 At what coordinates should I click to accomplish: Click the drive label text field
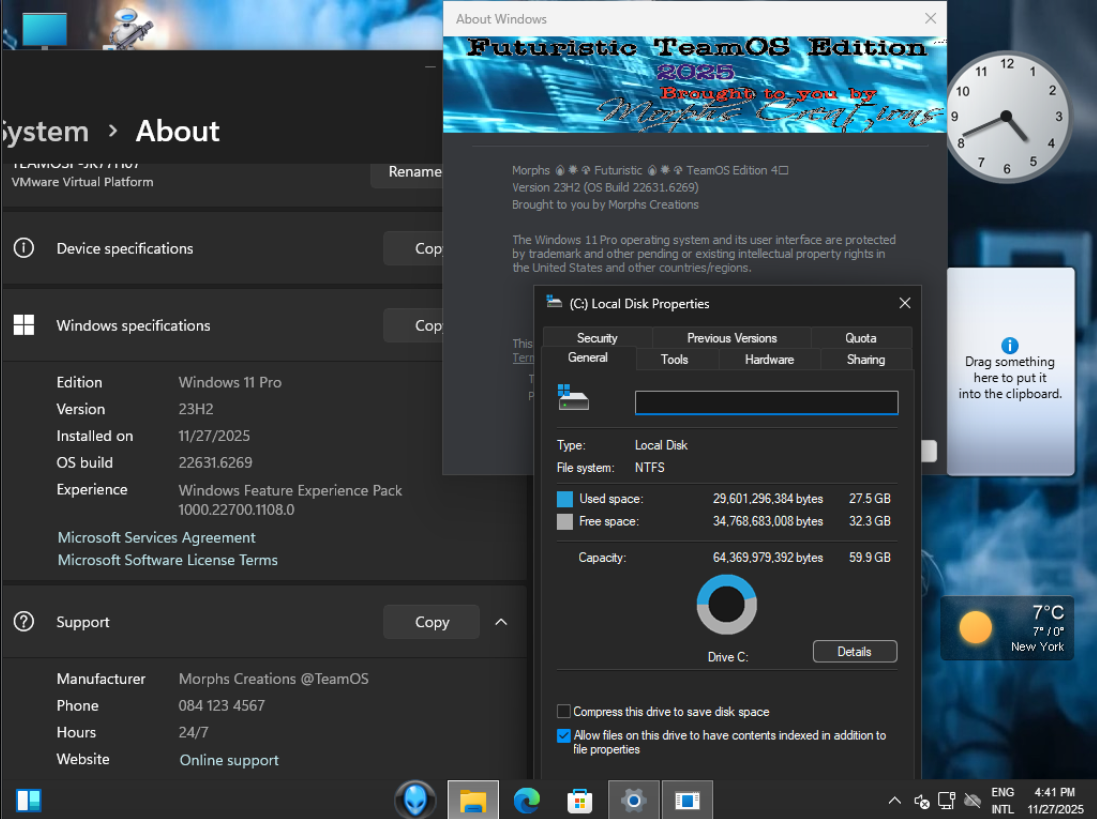pos(766,403)
